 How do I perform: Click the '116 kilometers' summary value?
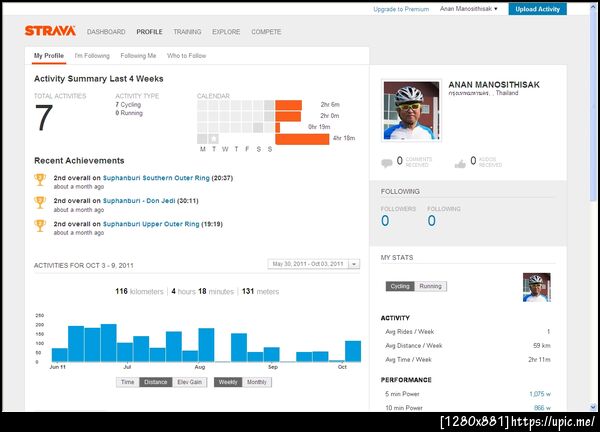tap(139, 292)
